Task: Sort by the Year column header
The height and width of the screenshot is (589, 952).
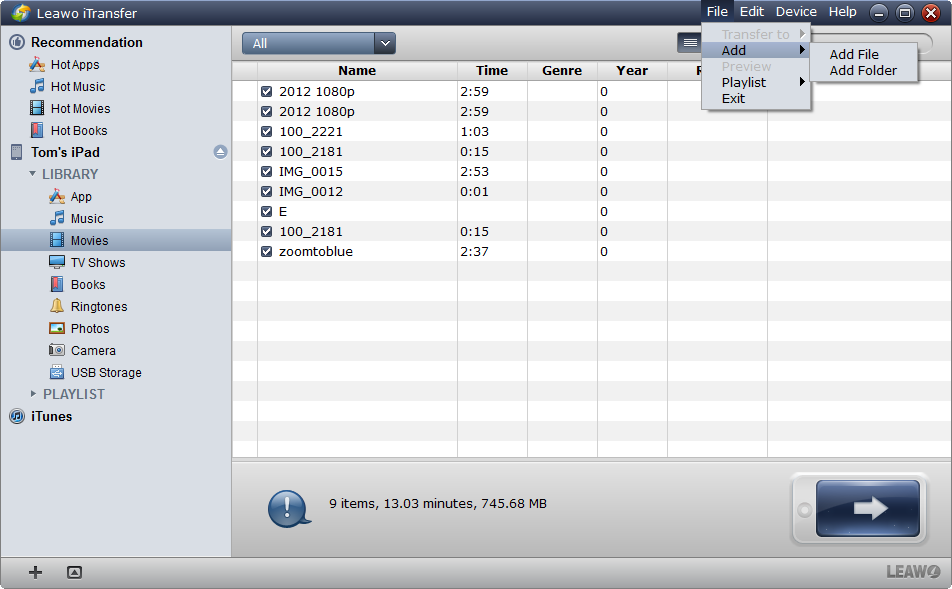Action: point(632,70)
